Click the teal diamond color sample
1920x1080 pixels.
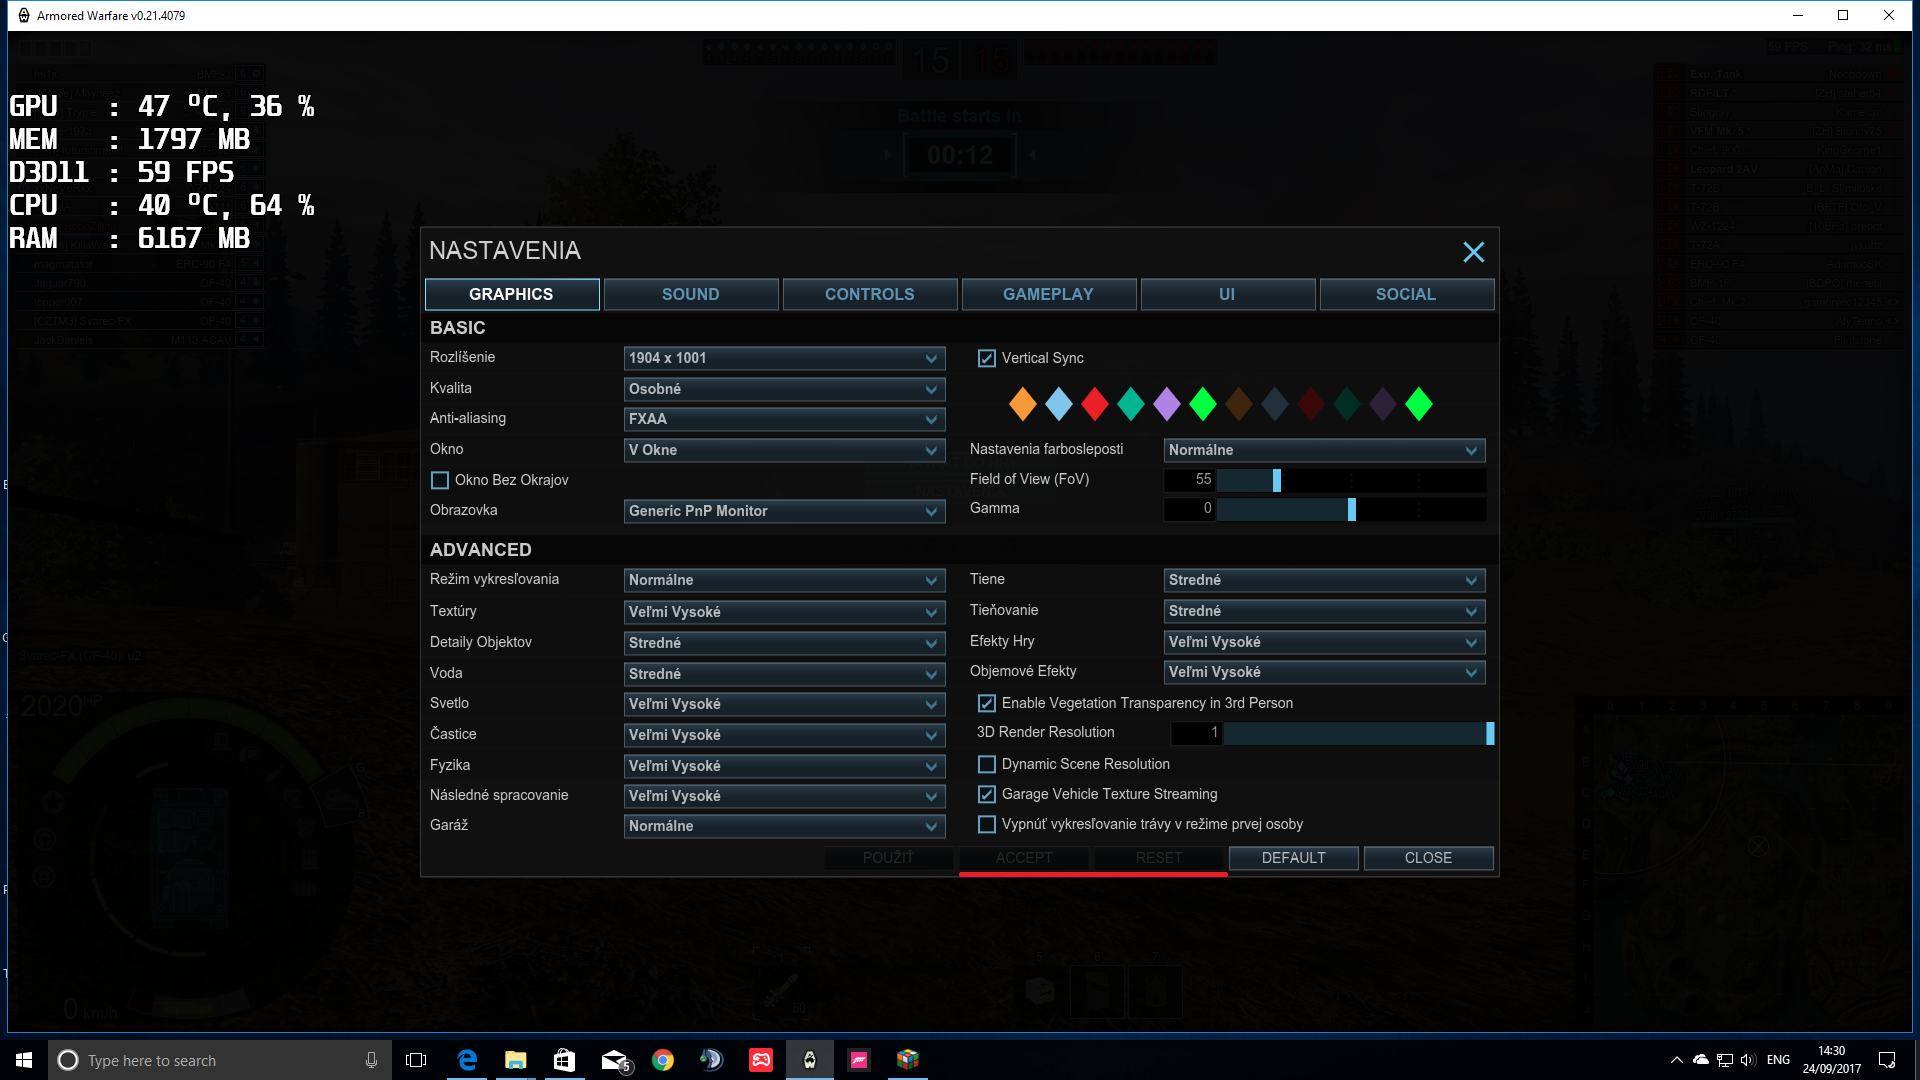click(1130, 404)
